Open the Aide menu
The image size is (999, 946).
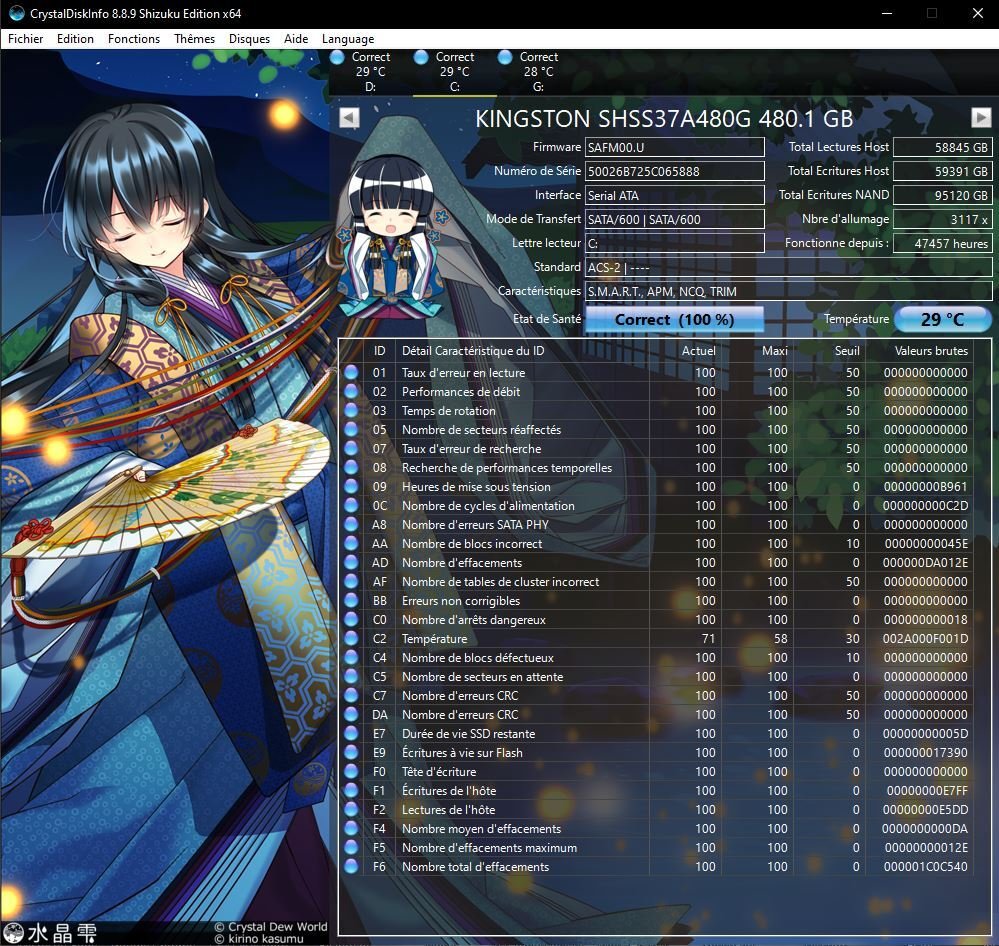296,39
